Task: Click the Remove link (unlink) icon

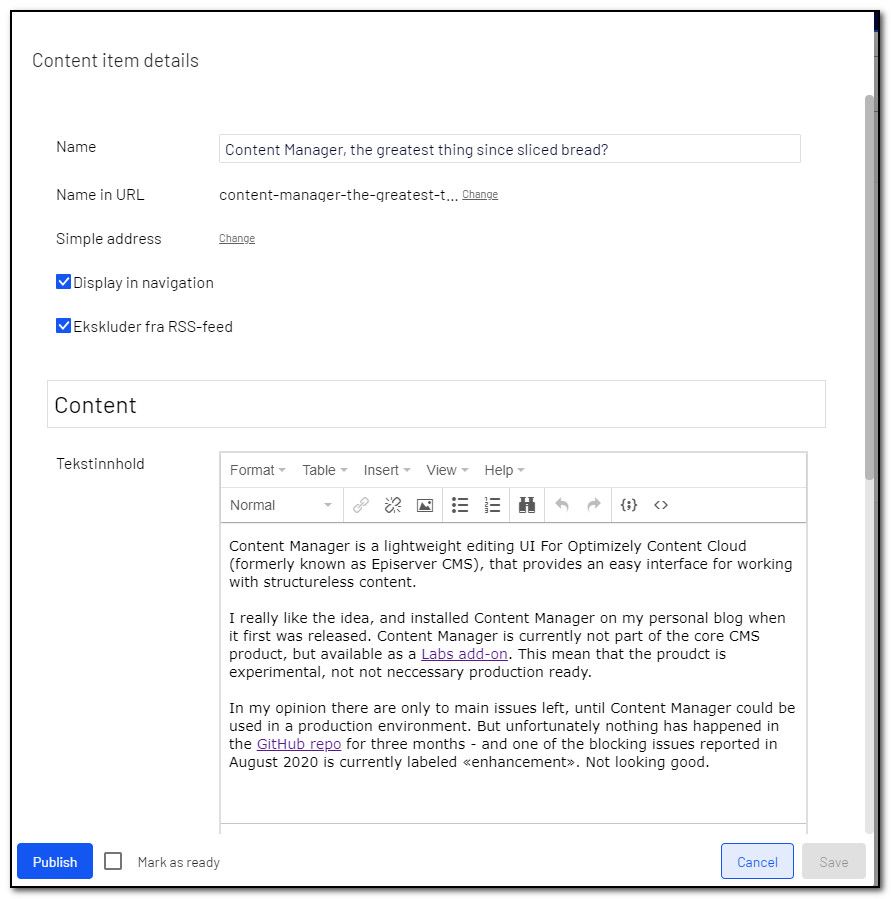Action: tap(393, 505)
